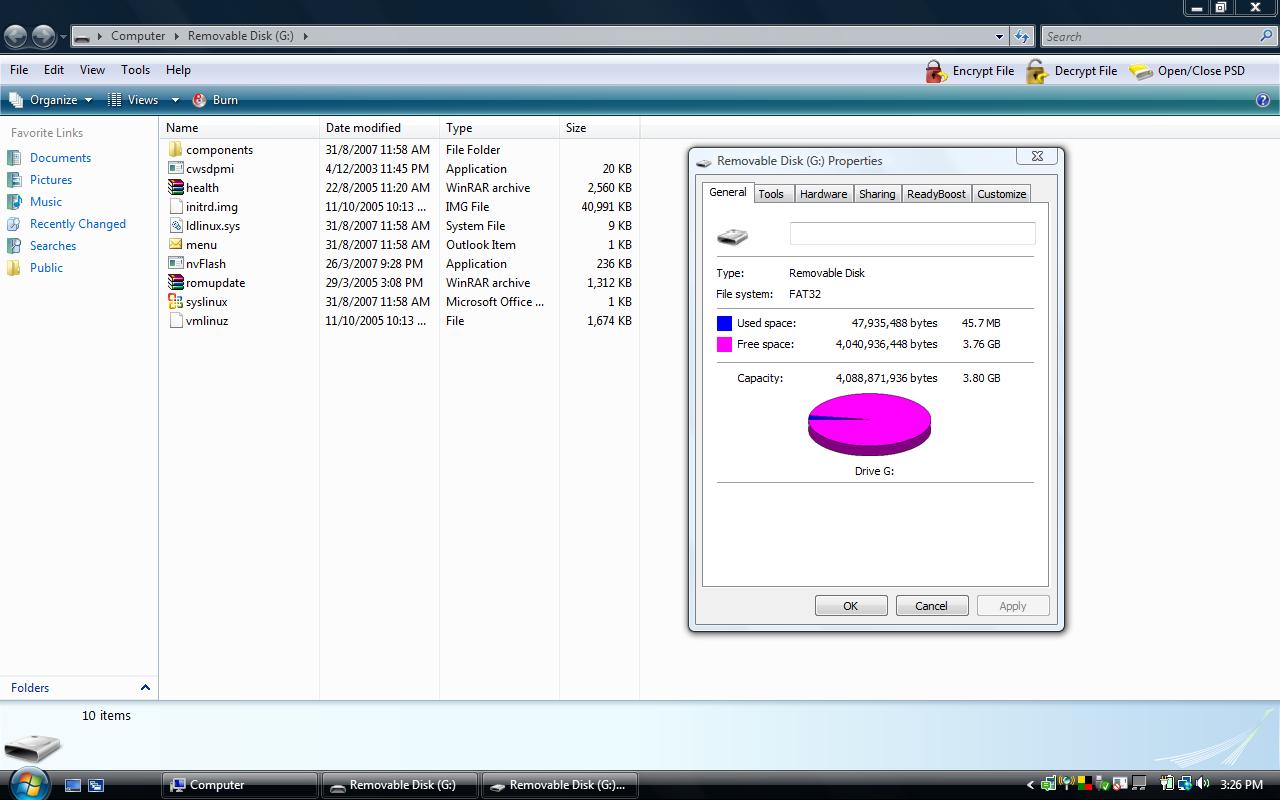Click the volume speaker tray icon
Screen dimensions: 1280x800
1203,784
